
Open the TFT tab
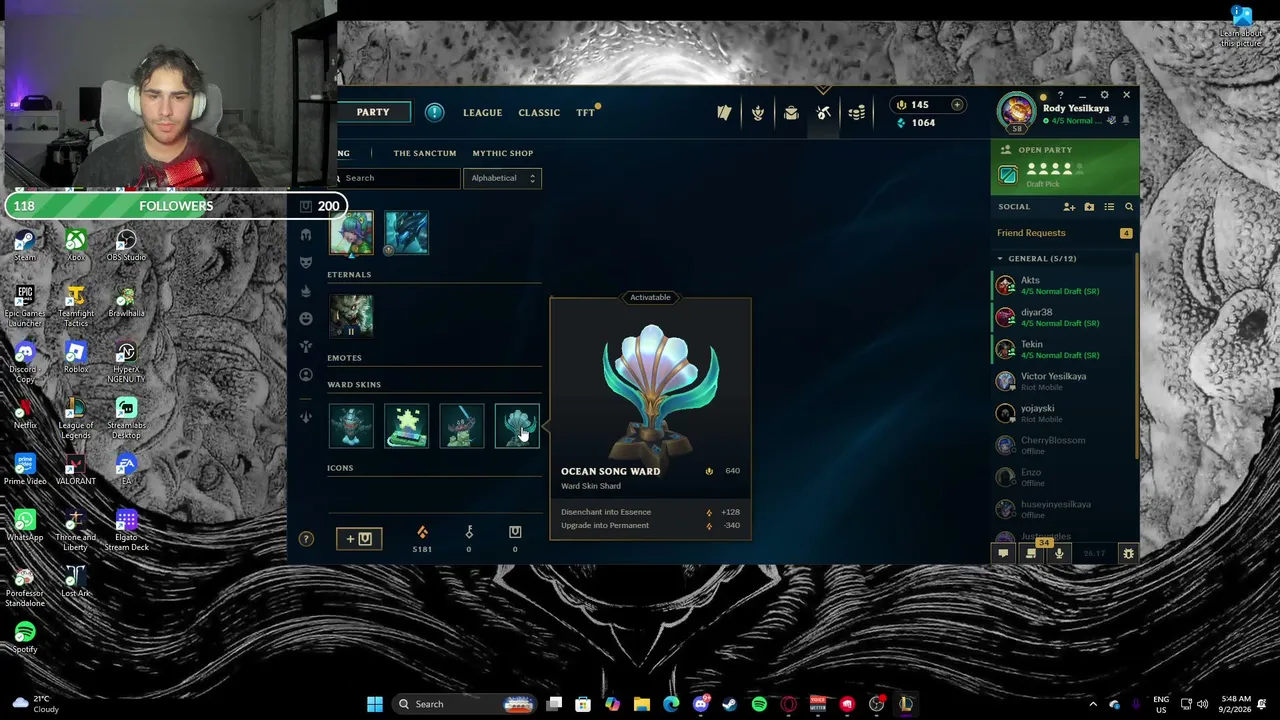pos(585,113)
